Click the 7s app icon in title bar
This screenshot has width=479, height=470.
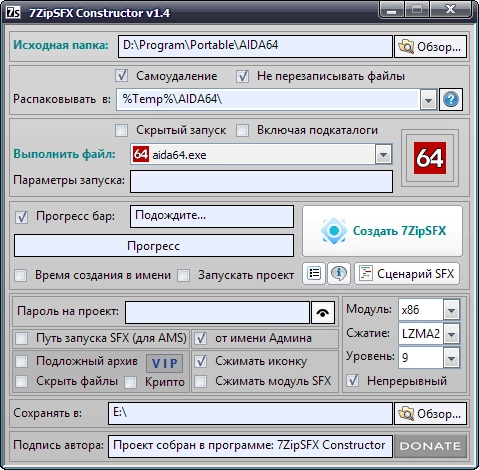pos(13,12)
